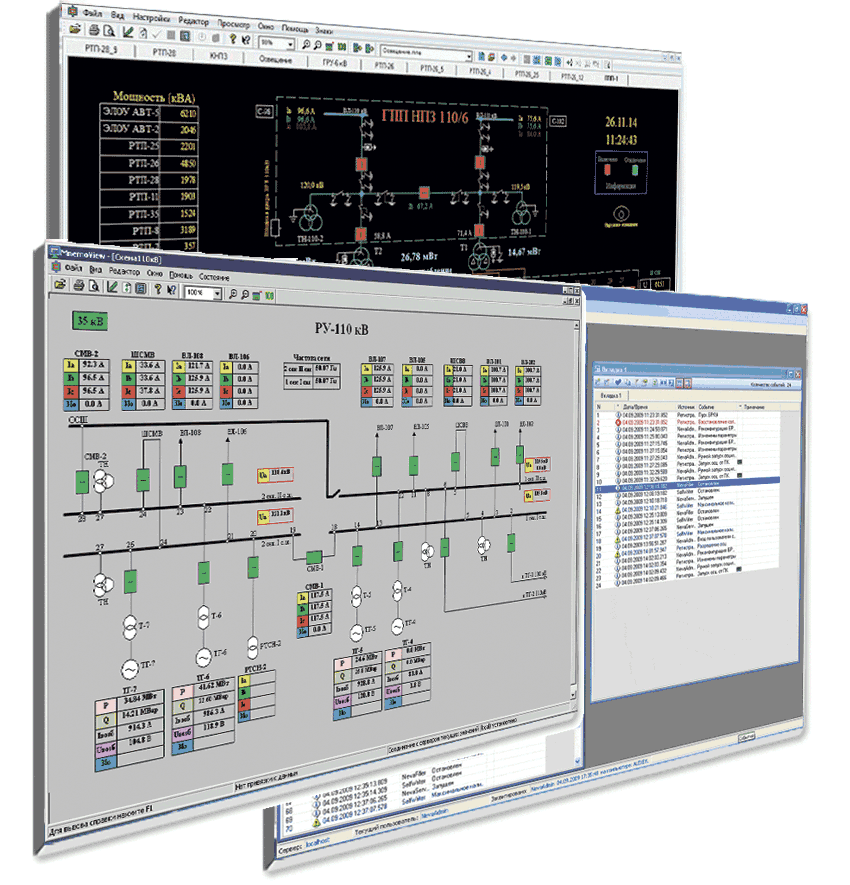Open the Файл menu in the top black-schematic window
The height and width of the screenshot is (885, 850).
[x=92, y=12]
